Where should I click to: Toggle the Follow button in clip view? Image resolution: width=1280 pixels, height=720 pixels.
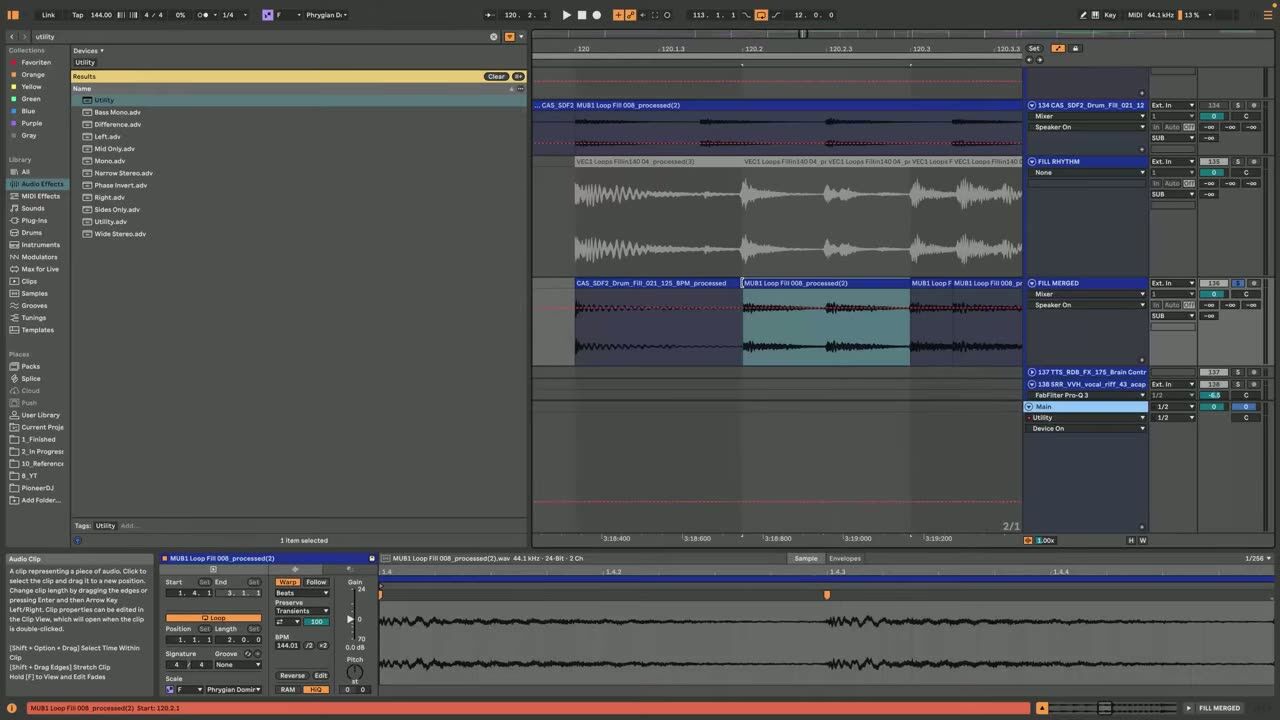(316, 582)
